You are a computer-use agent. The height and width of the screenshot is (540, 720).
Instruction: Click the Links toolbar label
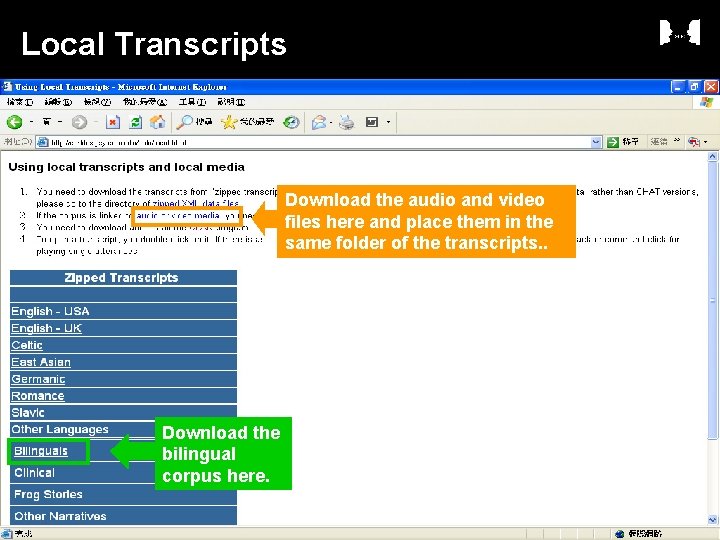click(659, 142)
